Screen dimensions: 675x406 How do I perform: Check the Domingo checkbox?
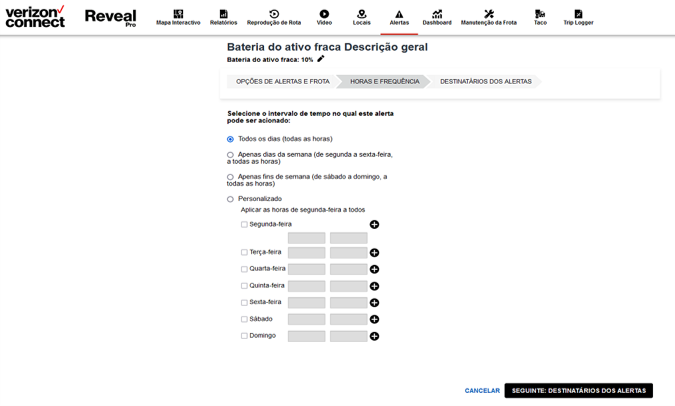pos(244,336)
